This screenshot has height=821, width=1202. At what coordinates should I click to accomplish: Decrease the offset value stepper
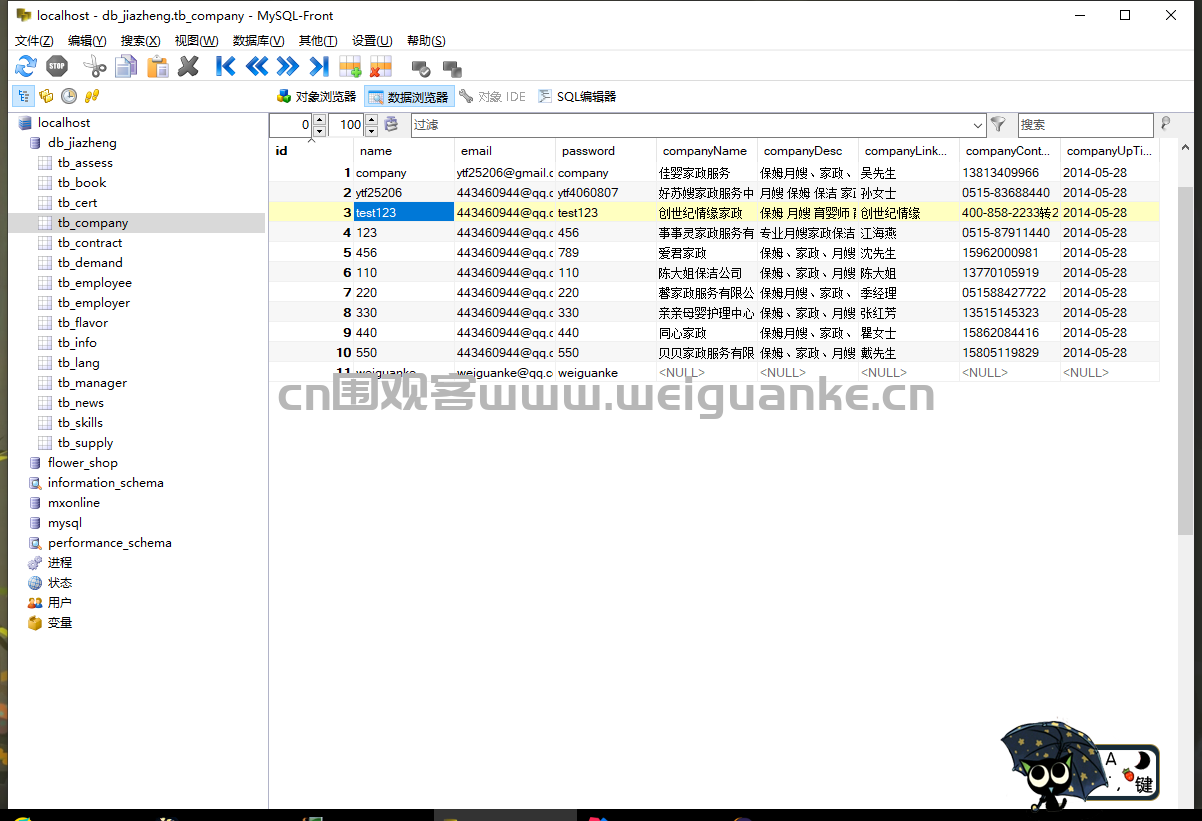coord(319,131)
